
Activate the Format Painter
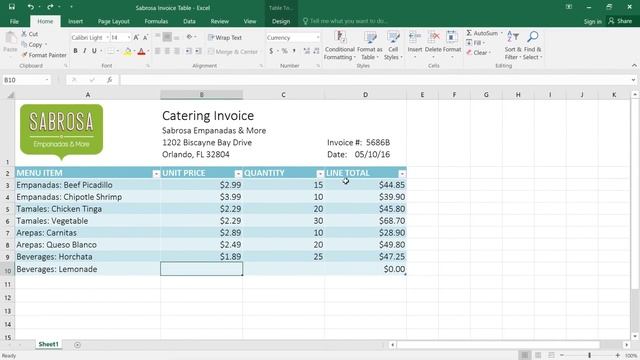point(44,55)
